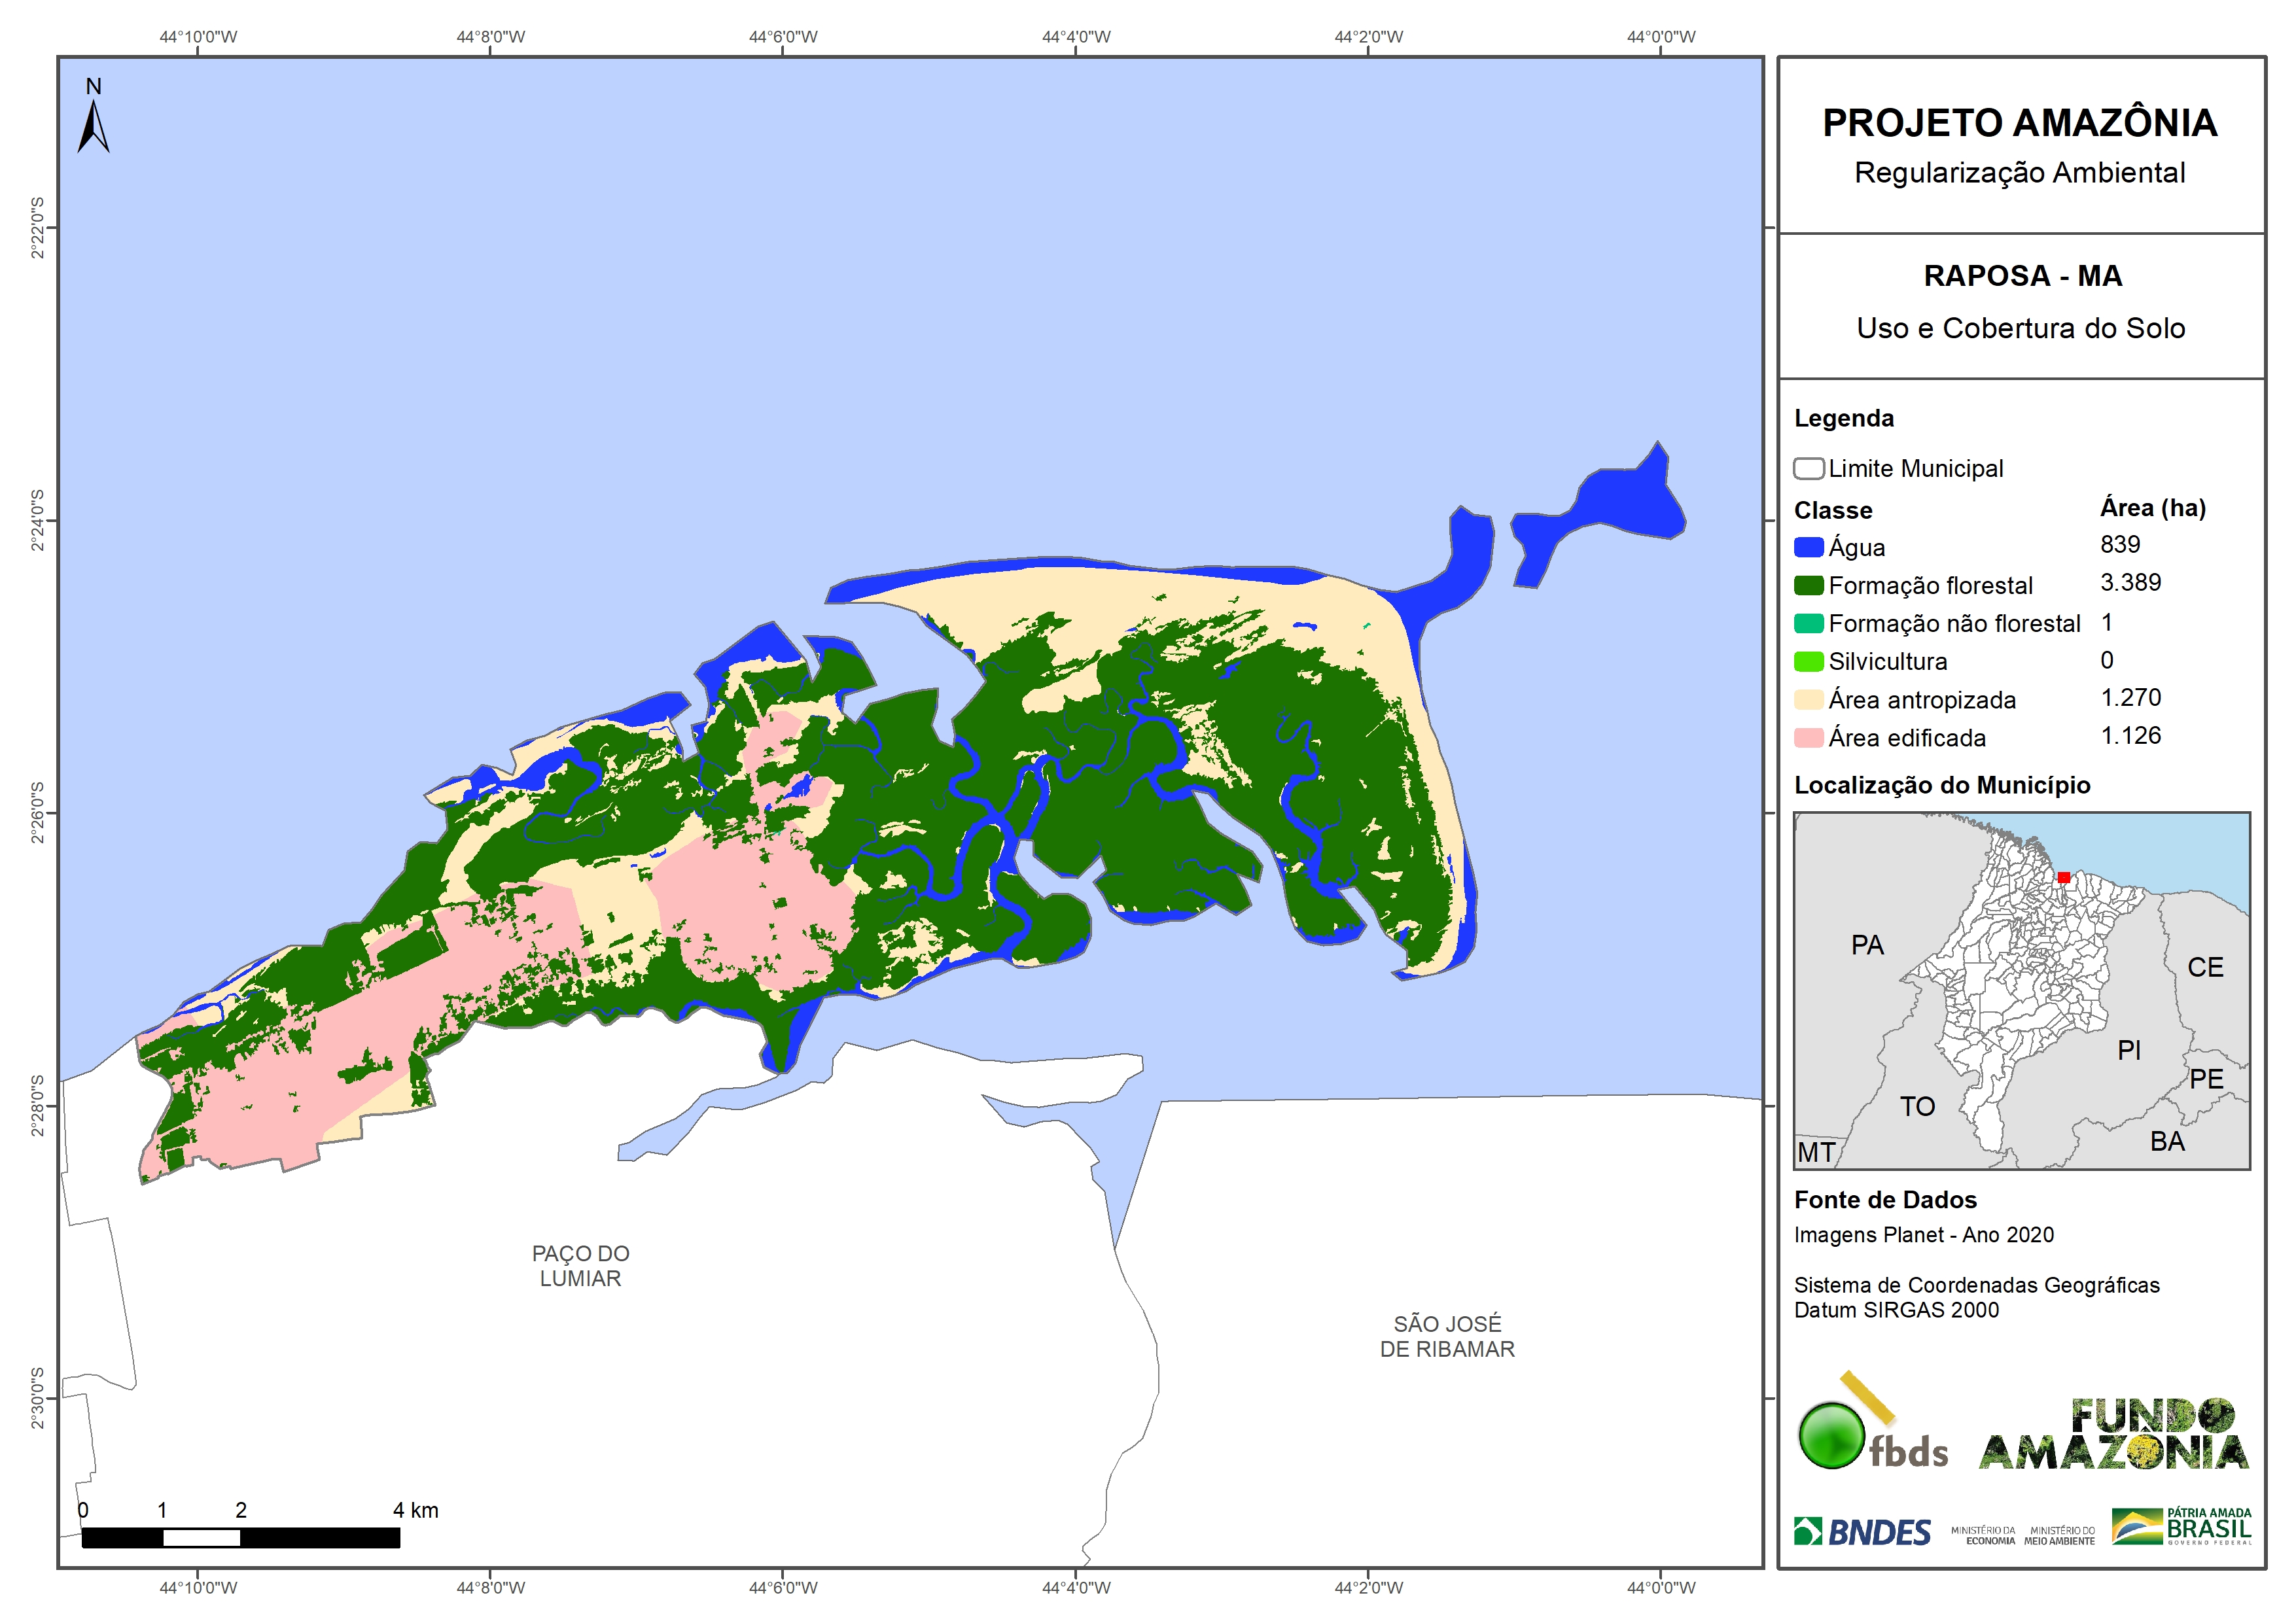Image resolution: width=2296 pixels, height=1623 pixels.
Task: Click the Silvicultura bright green swatch
Action: tap(1808, 661)
